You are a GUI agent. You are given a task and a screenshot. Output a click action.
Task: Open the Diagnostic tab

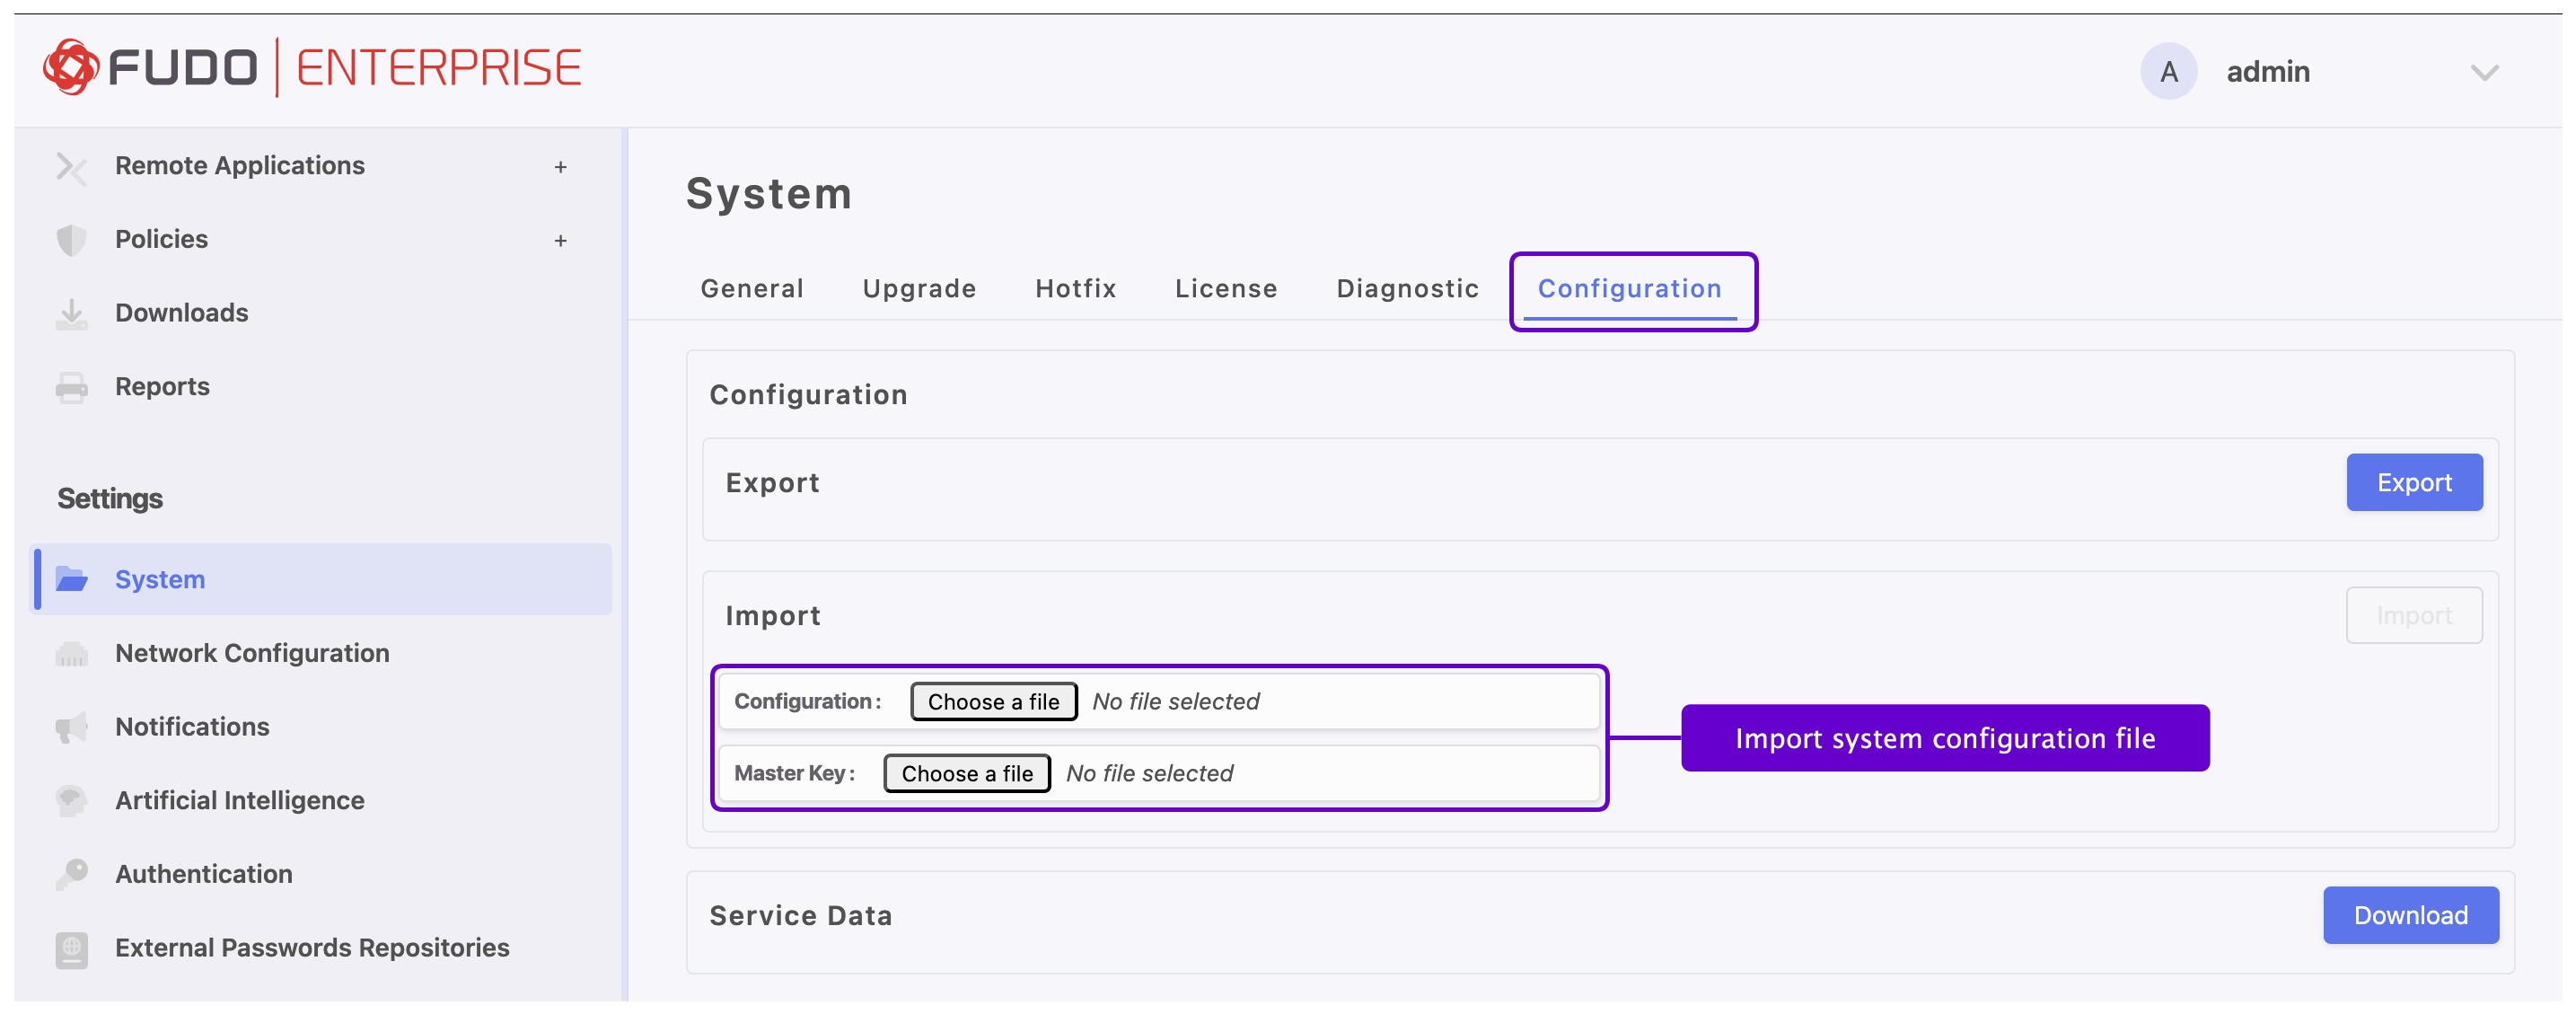coord(1407,289)
